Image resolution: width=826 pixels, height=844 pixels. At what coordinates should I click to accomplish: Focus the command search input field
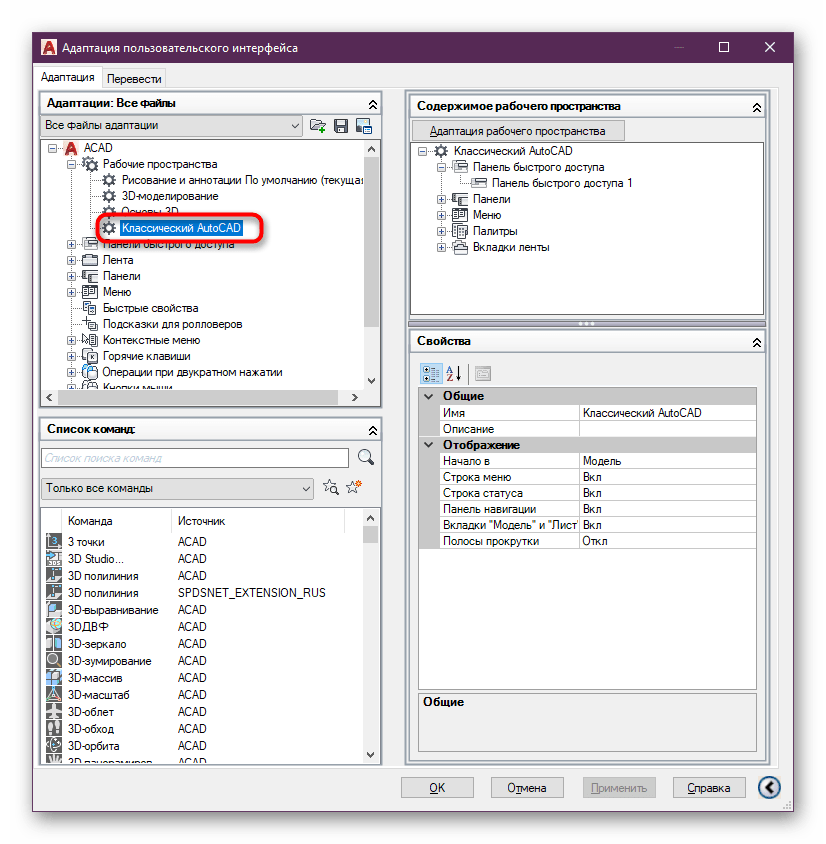pos(195,458)
